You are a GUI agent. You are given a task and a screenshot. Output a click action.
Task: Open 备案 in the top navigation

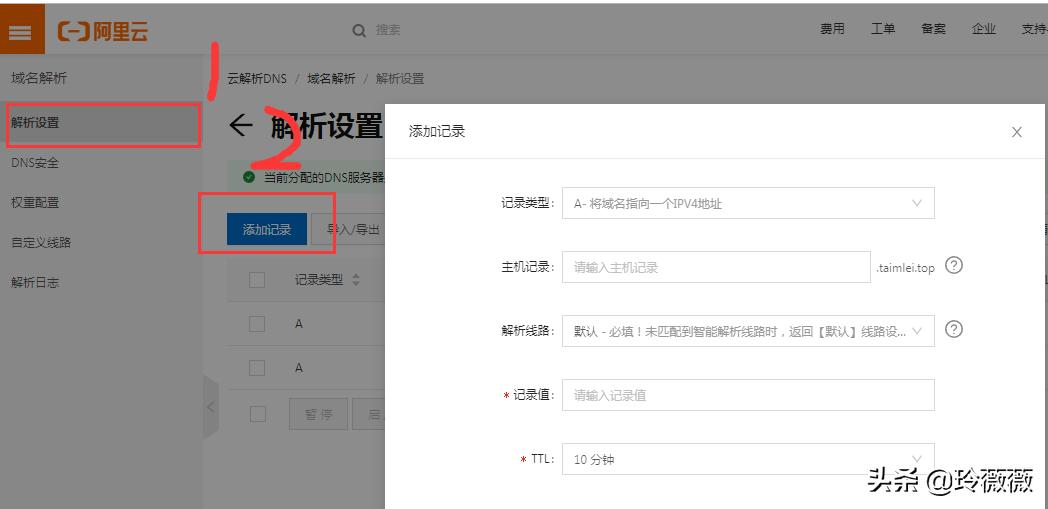click(933, 29)
